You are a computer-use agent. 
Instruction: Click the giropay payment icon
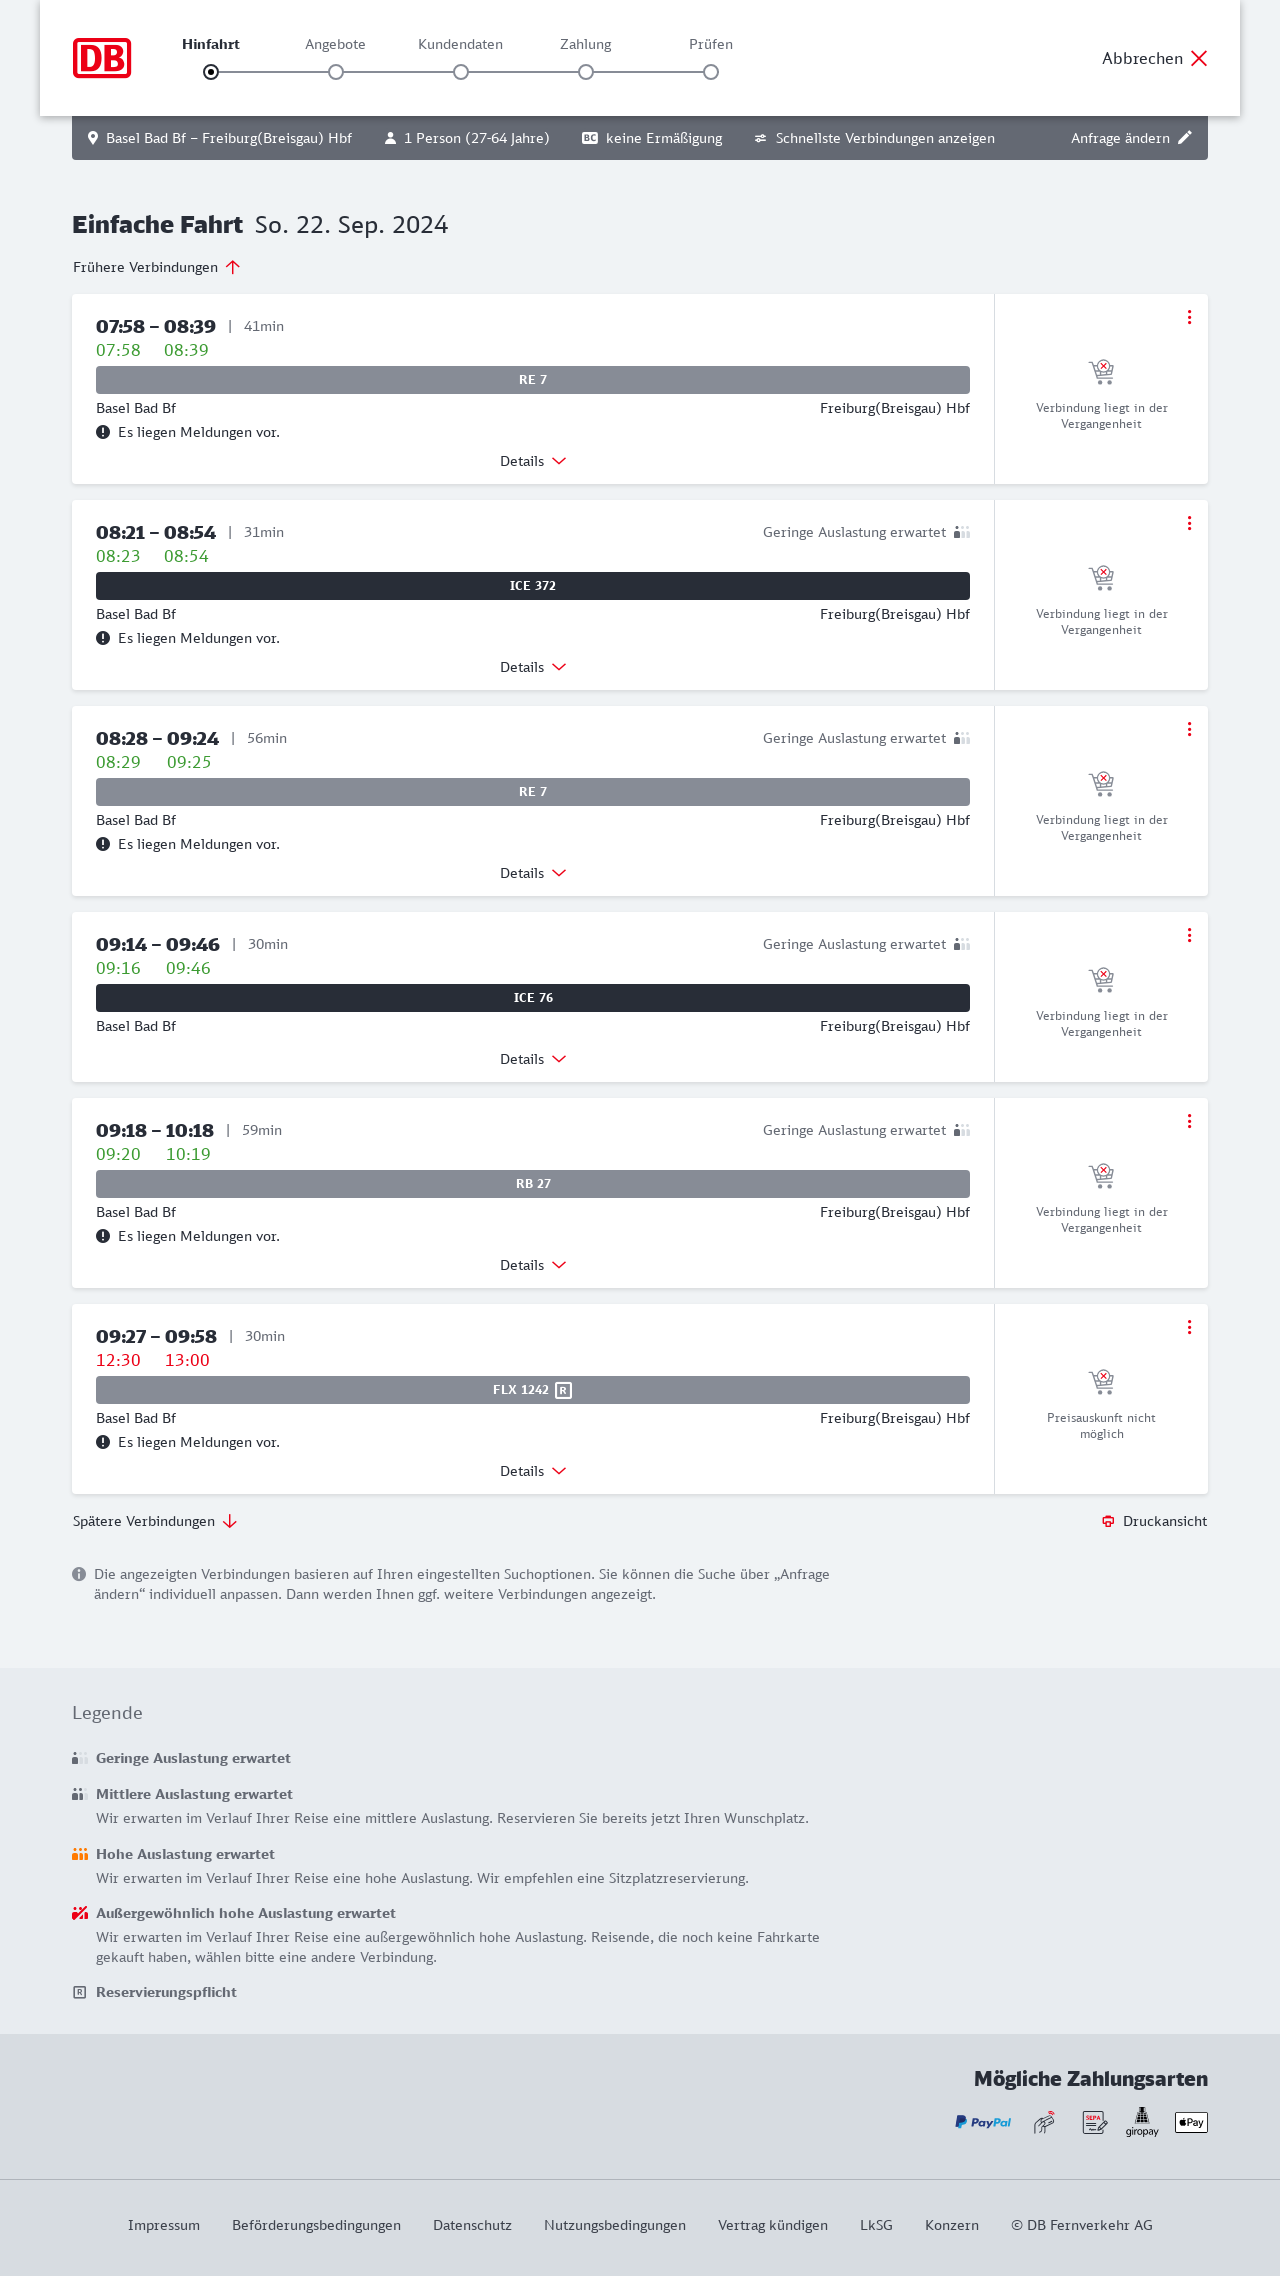pyautogui.click(x=1142, y=2122)
